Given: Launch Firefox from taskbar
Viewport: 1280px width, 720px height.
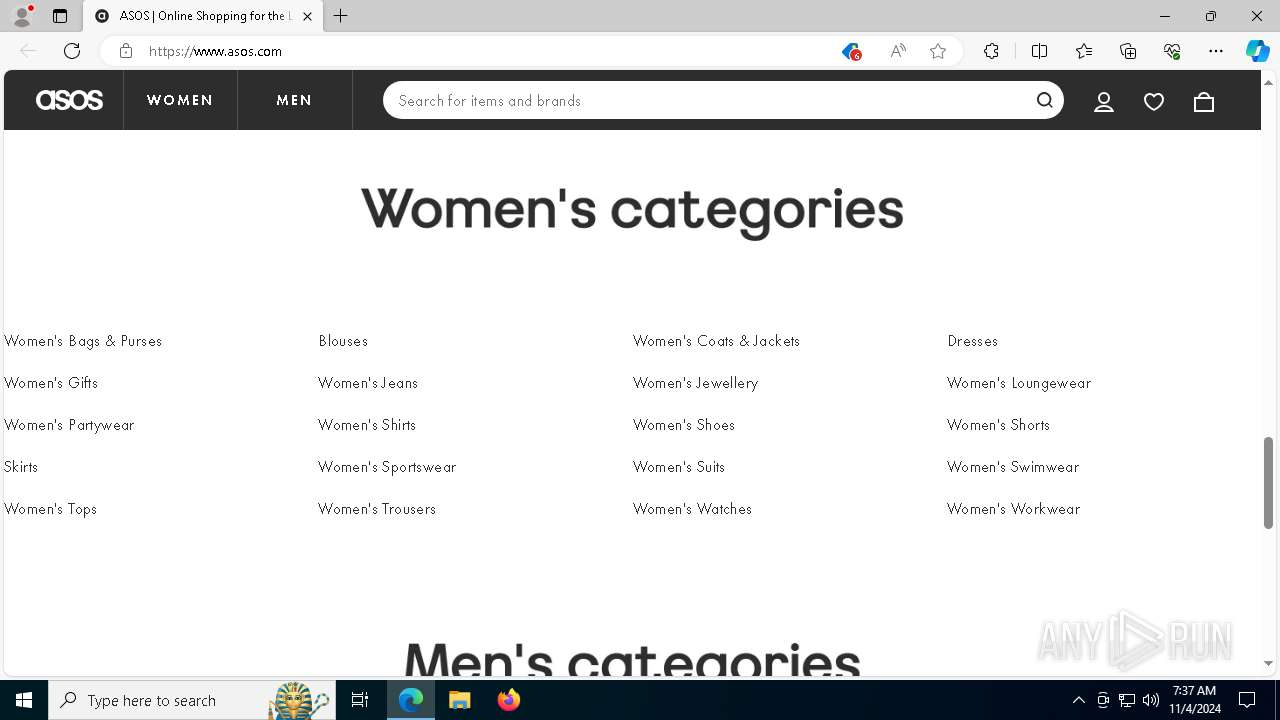Looking at the screenshot, I should 509,700.
